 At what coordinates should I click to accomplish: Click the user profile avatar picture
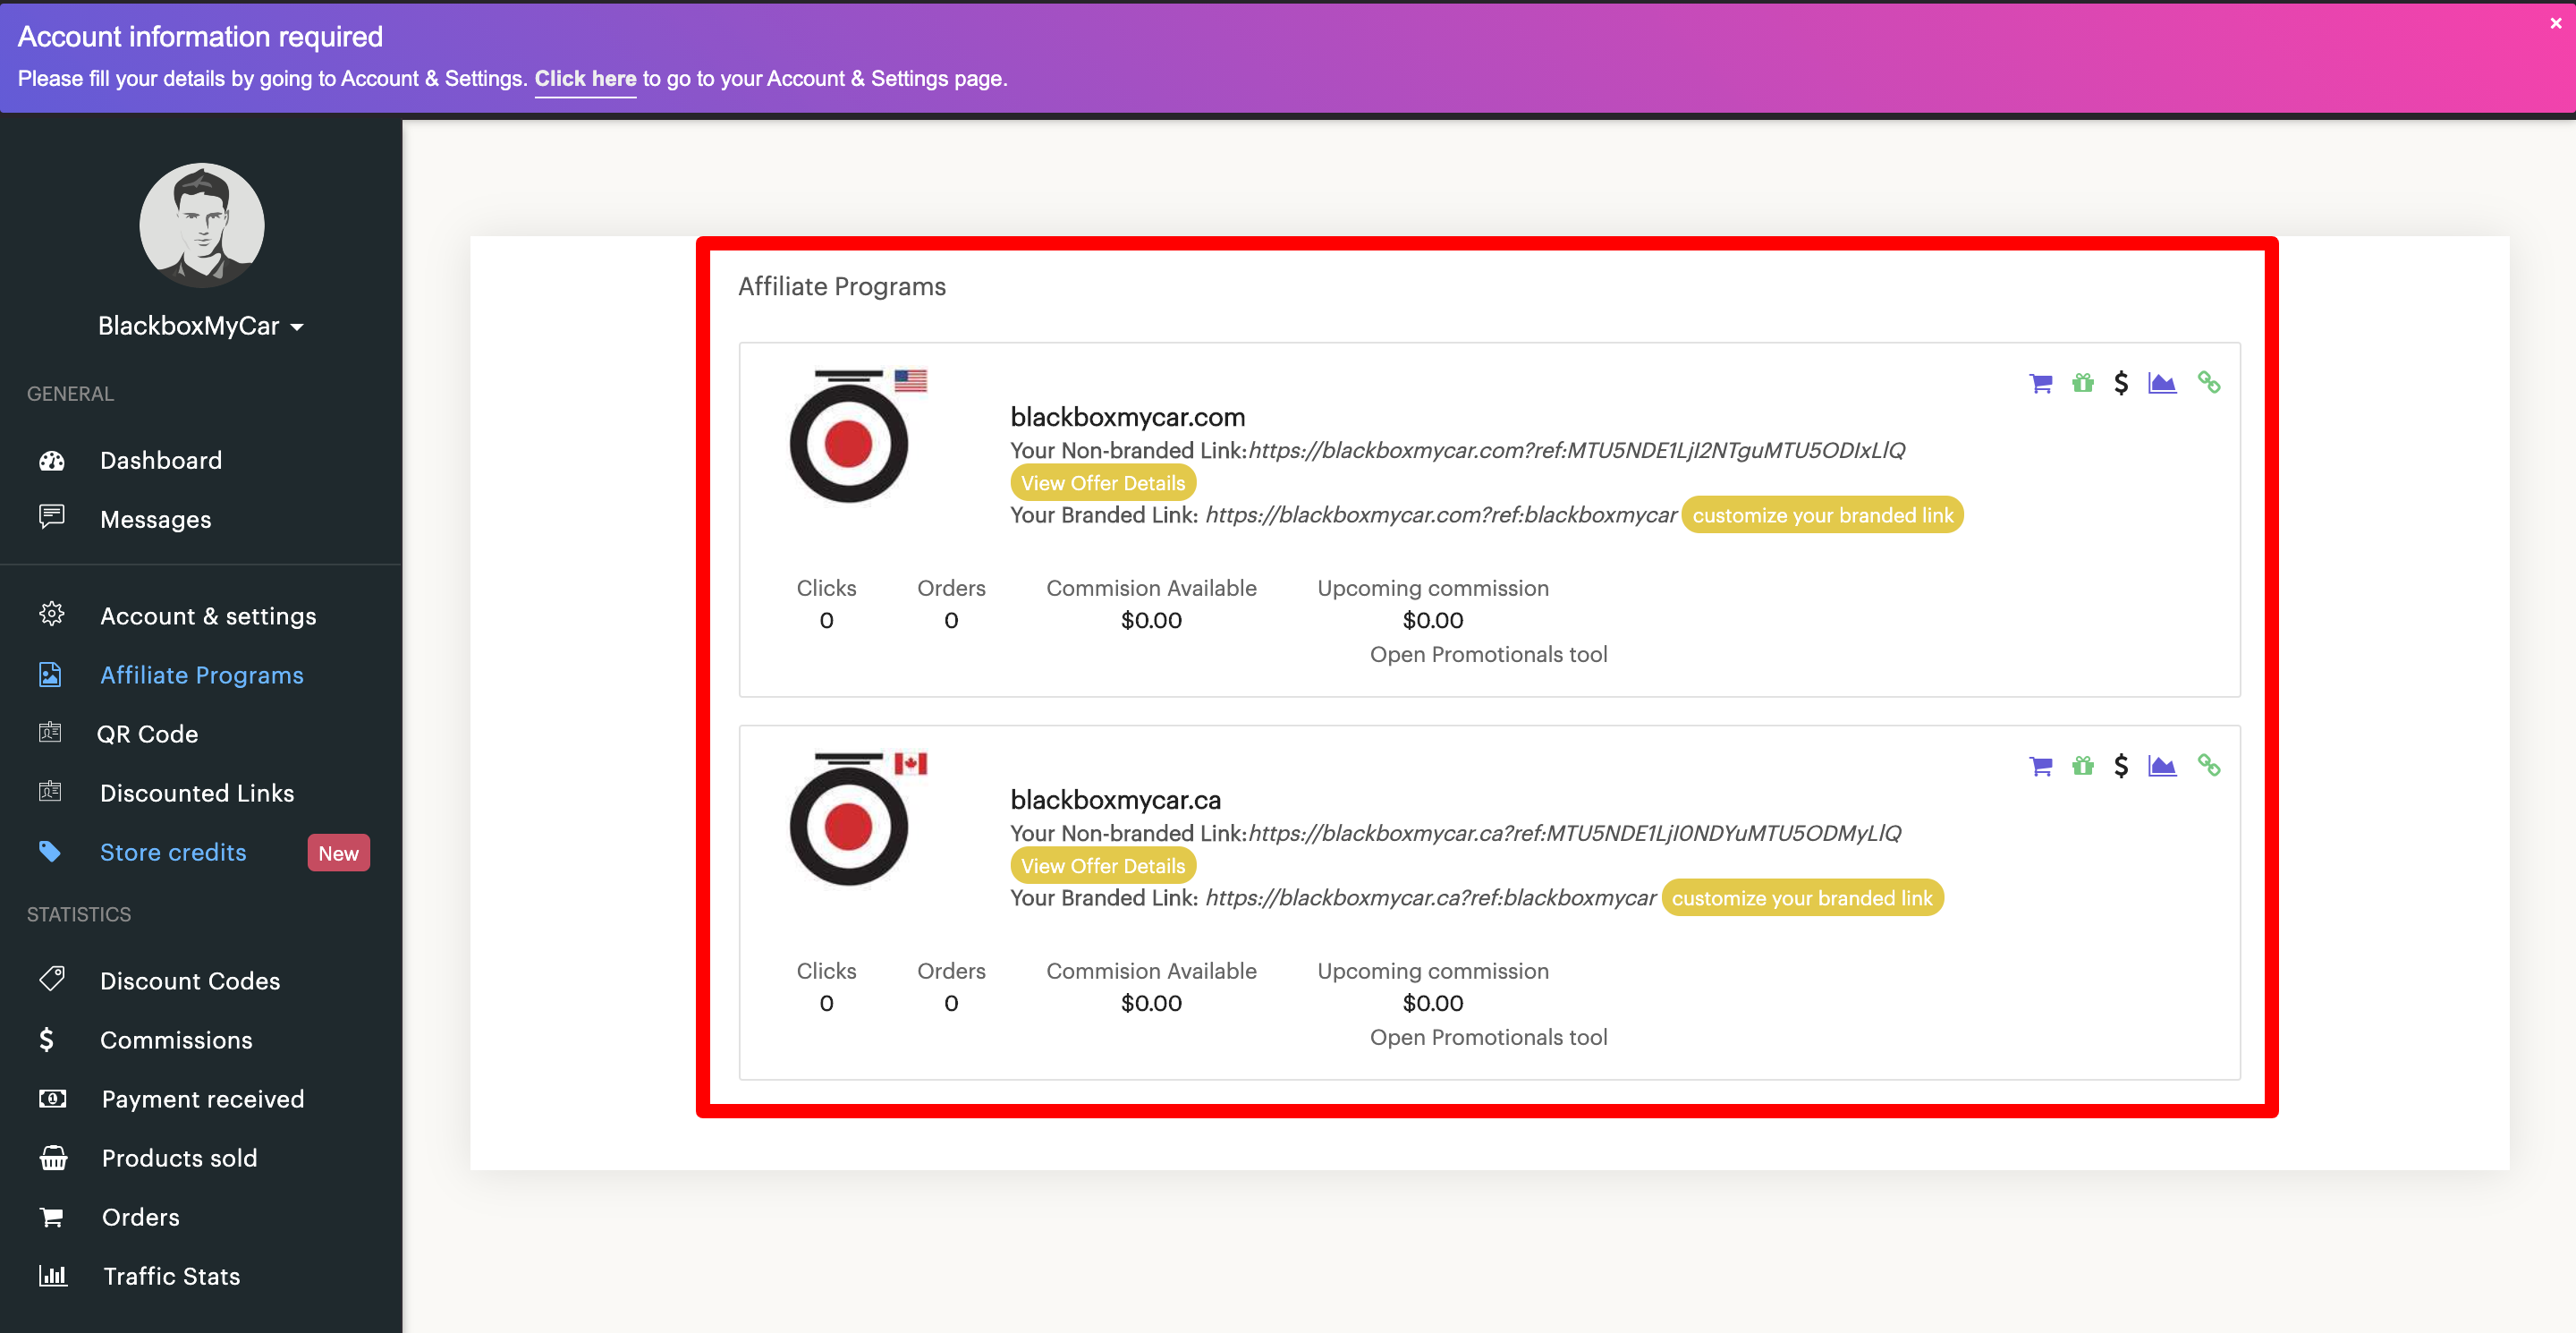(202, 225)
